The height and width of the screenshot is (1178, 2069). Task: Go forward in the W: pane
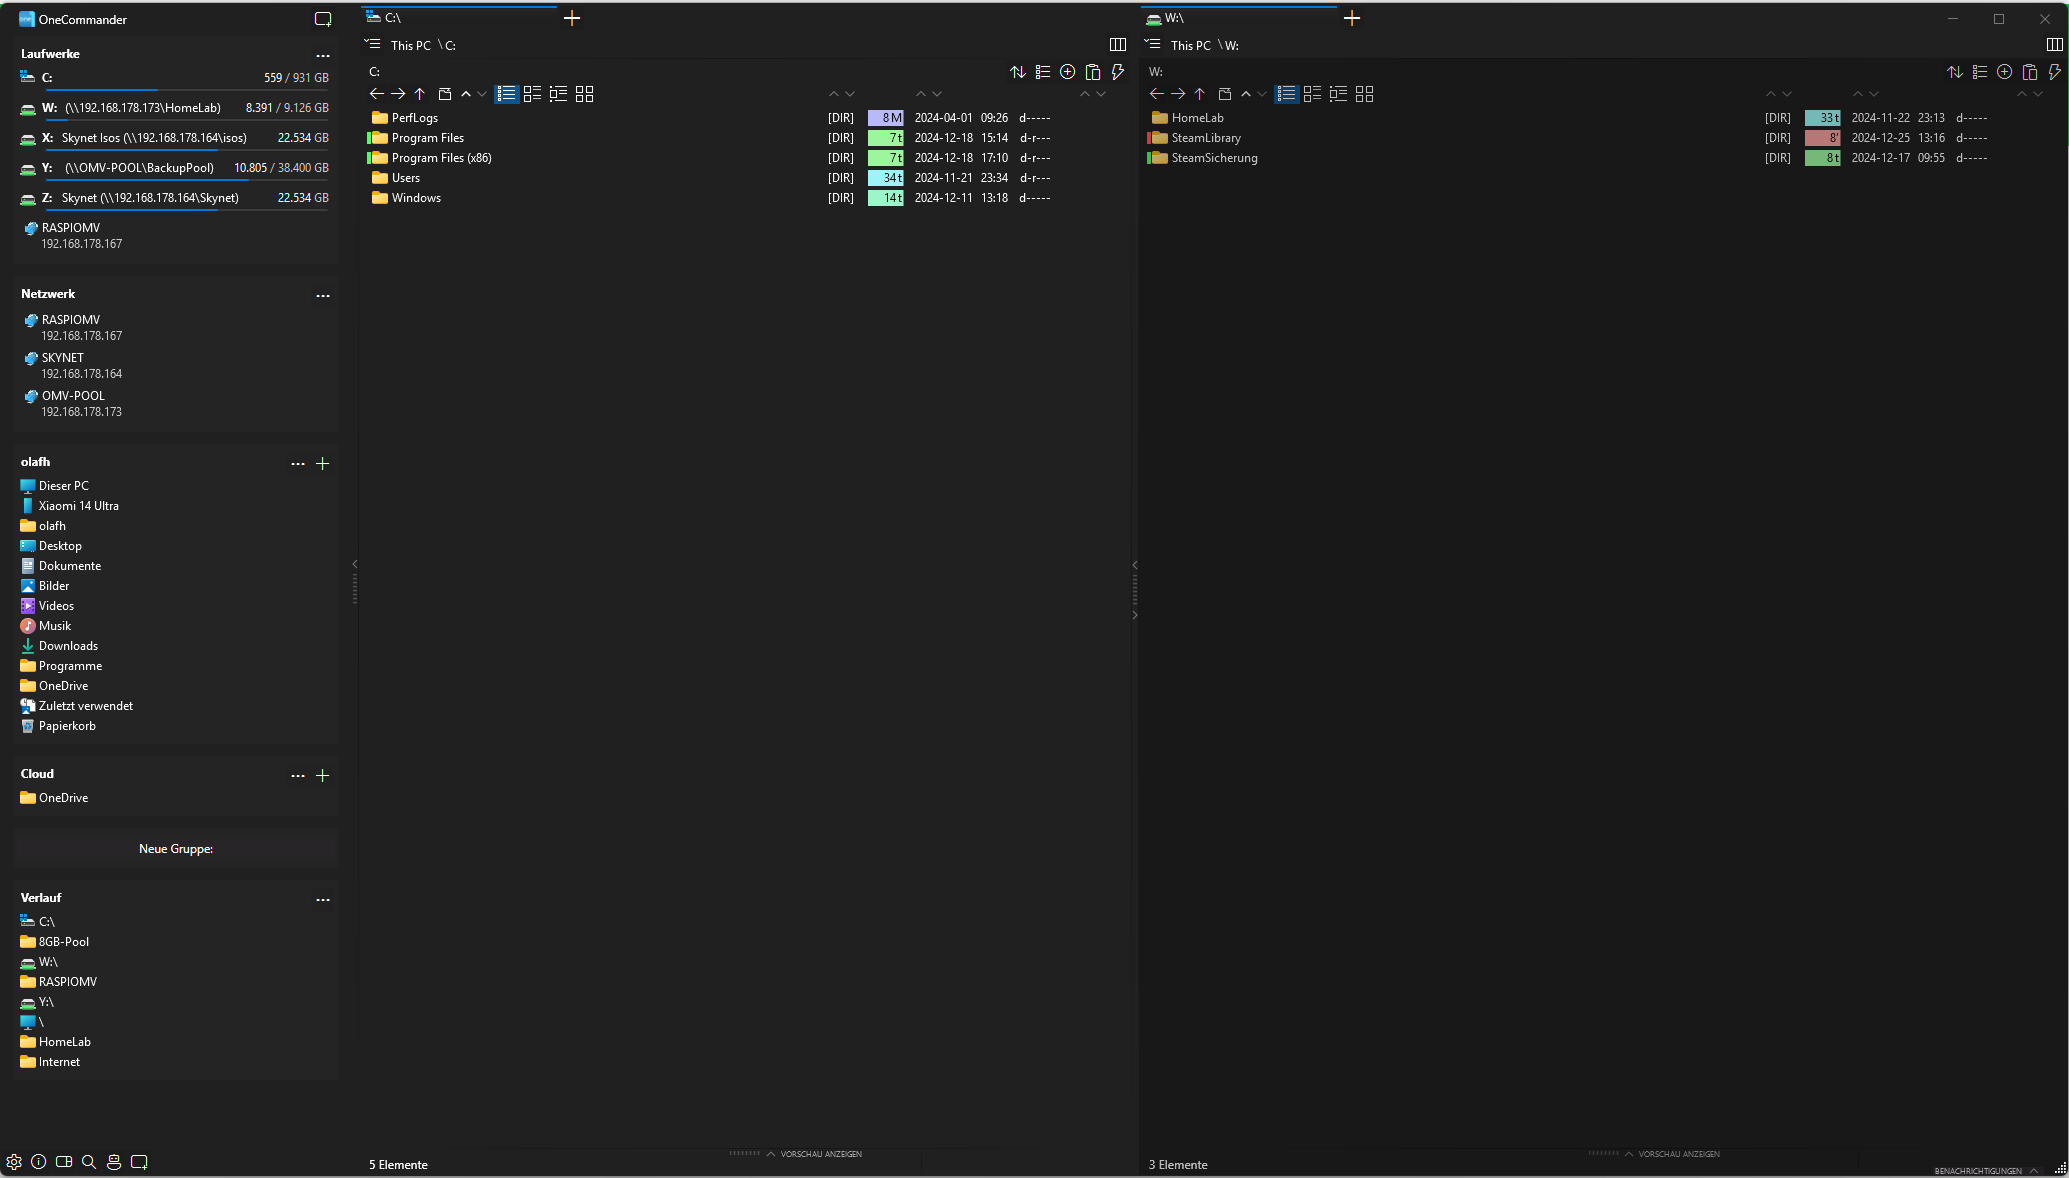tap(1178, 94)
